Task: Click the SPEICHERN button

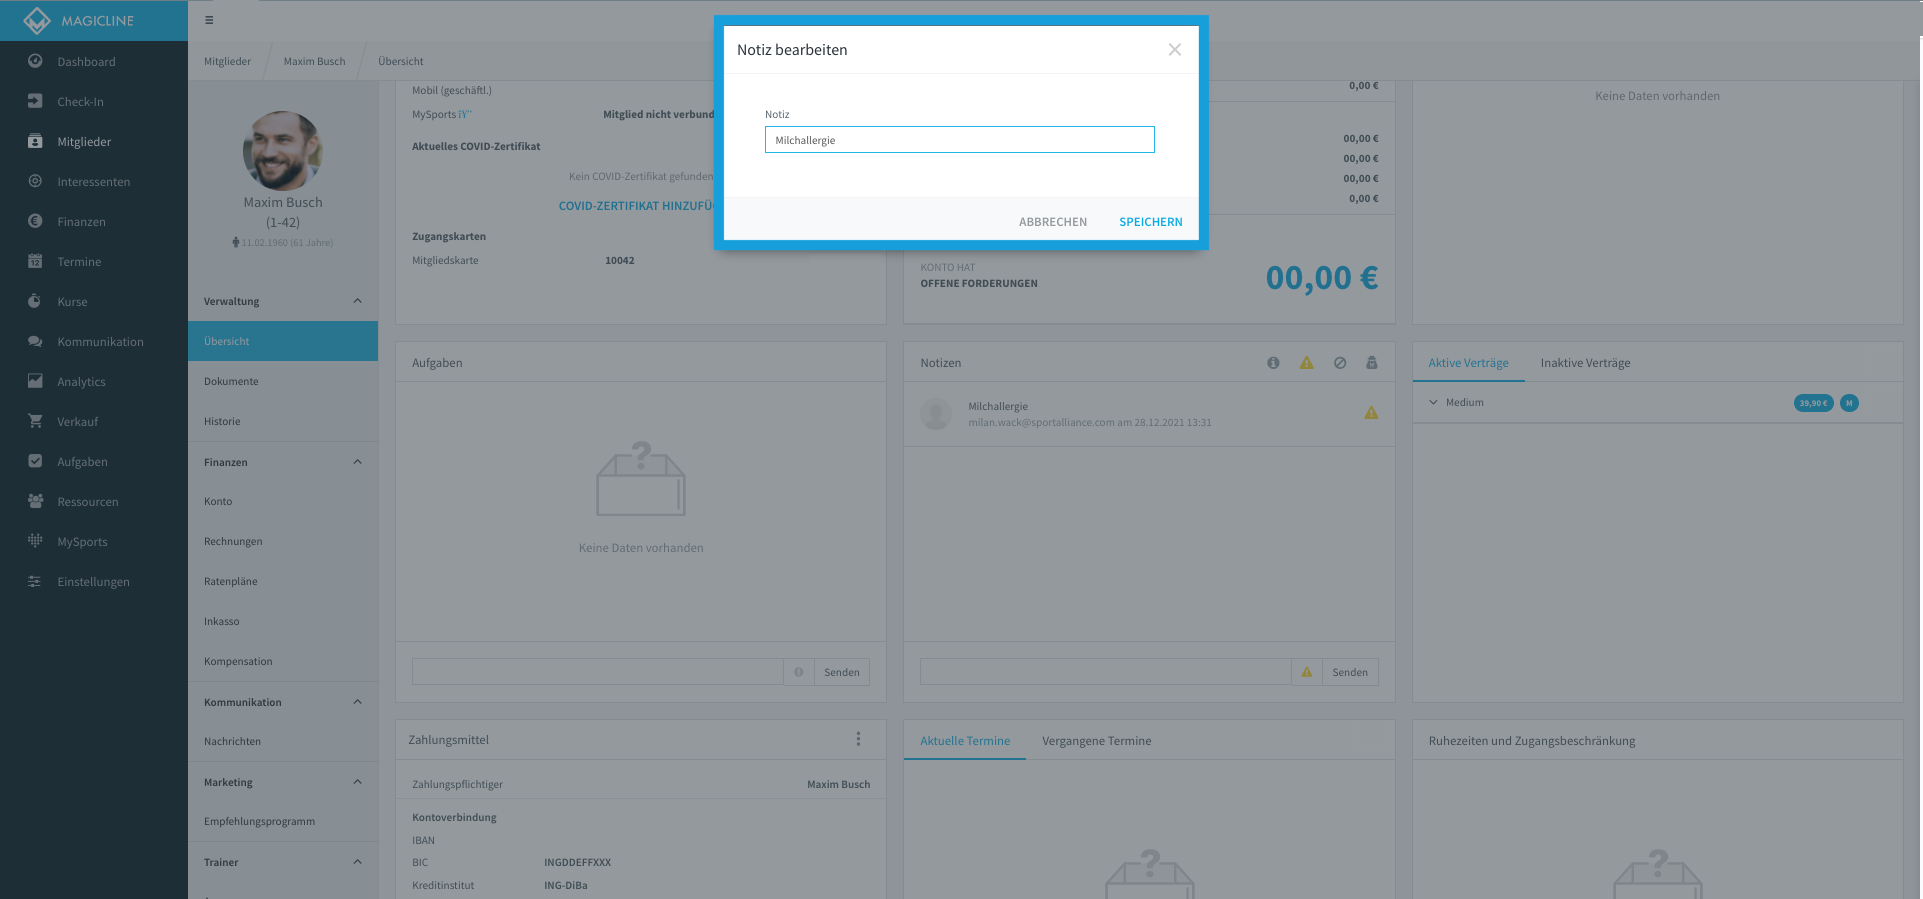Action: 1150,222
